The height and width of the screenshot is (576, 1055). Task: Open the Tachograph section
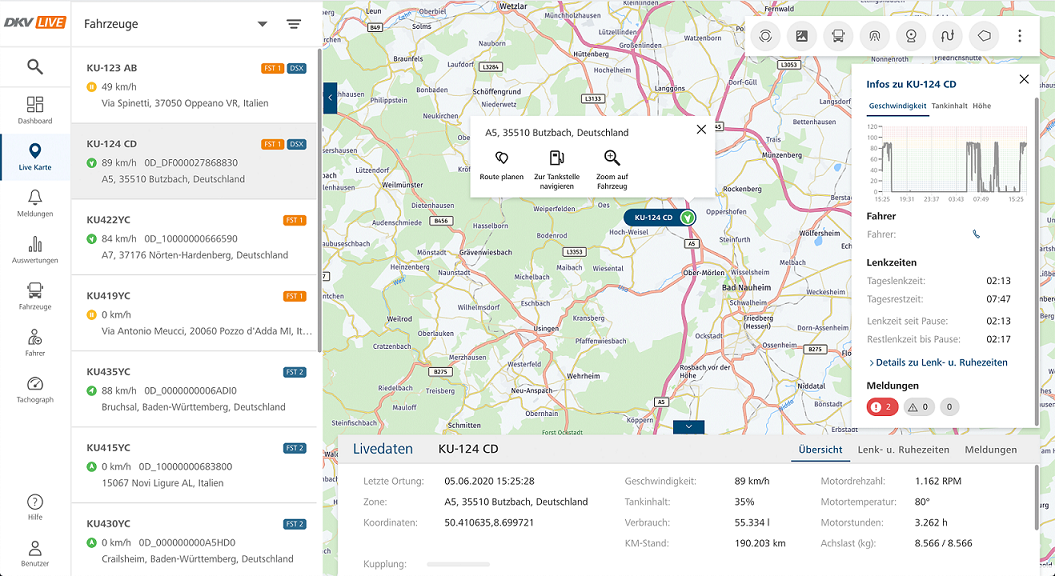pos(35,390)
